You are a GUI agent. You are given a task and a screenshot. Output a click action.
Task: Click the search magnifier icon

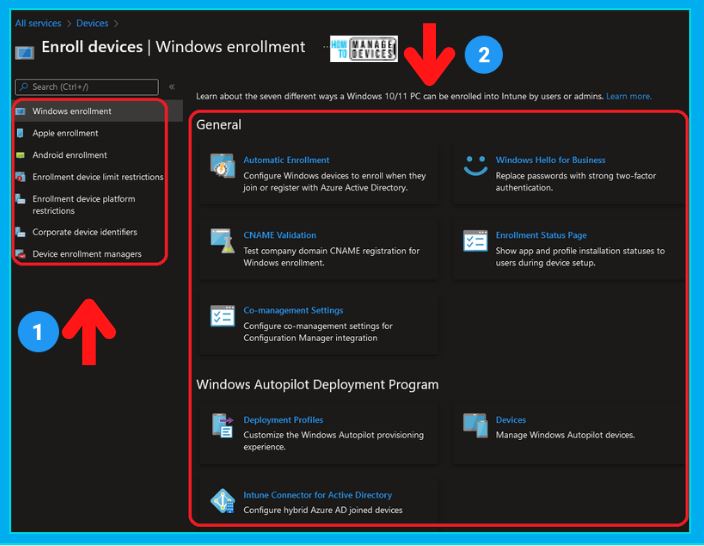(24, 87)
